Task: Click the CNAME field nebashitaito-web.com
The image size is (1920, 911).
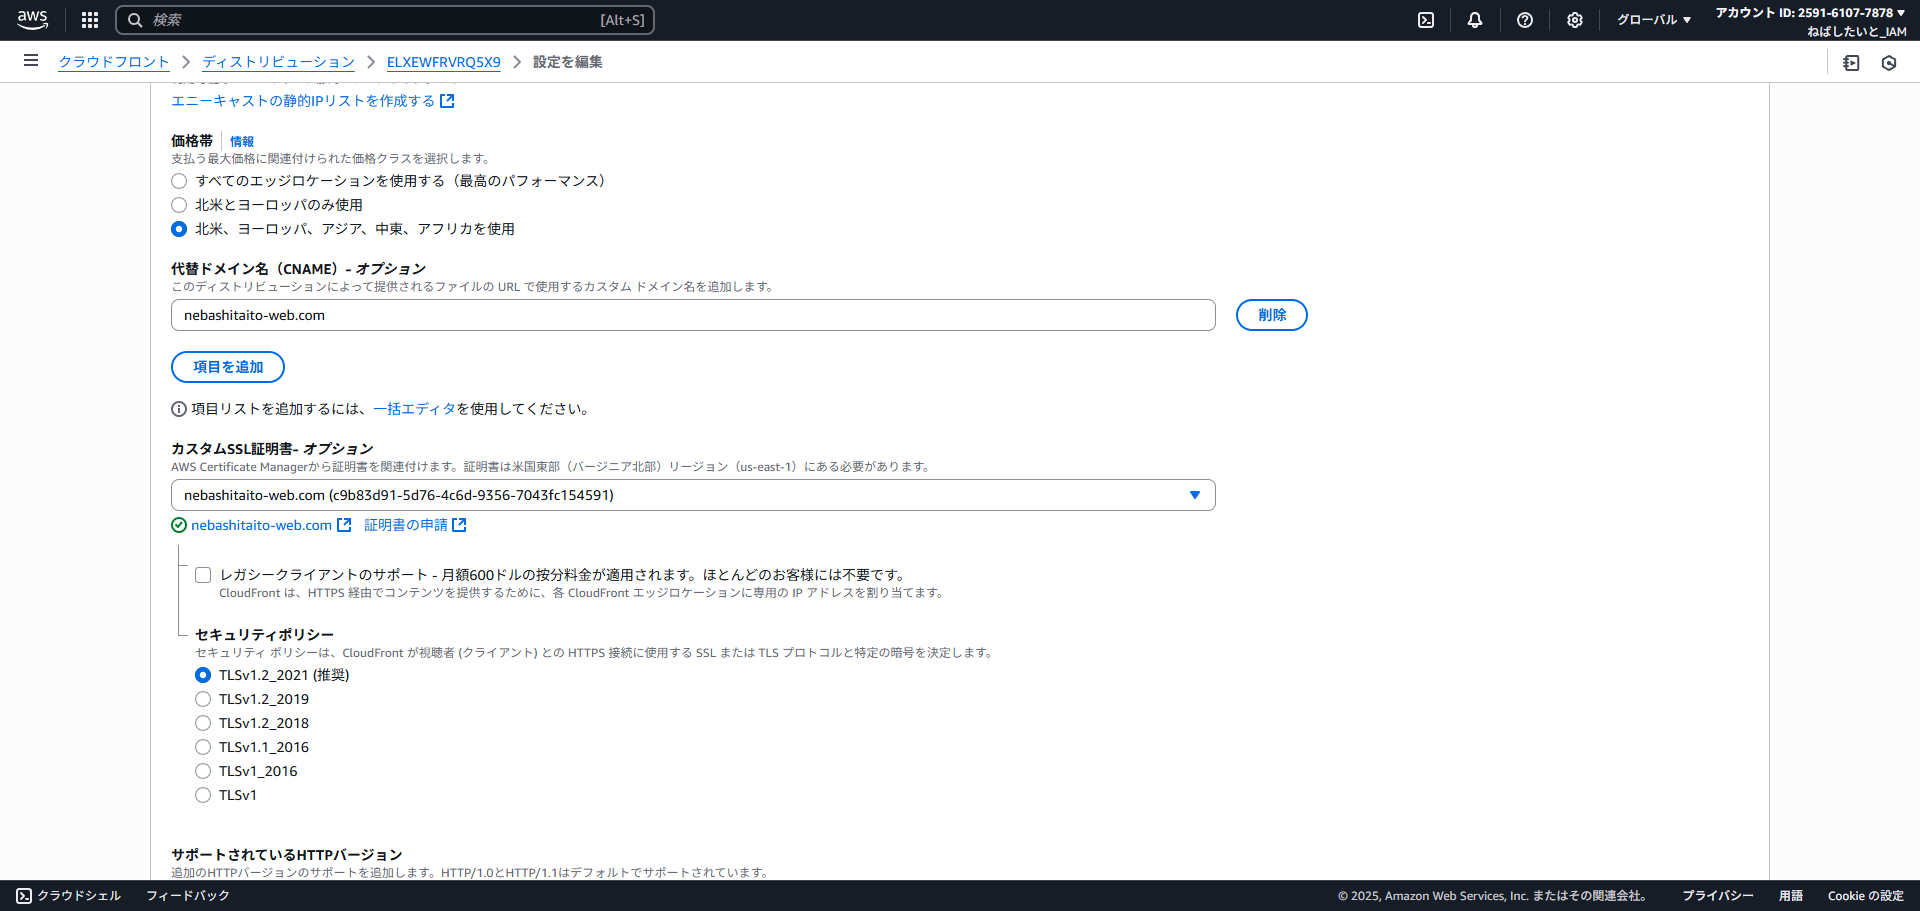Action: coord(693,315)
